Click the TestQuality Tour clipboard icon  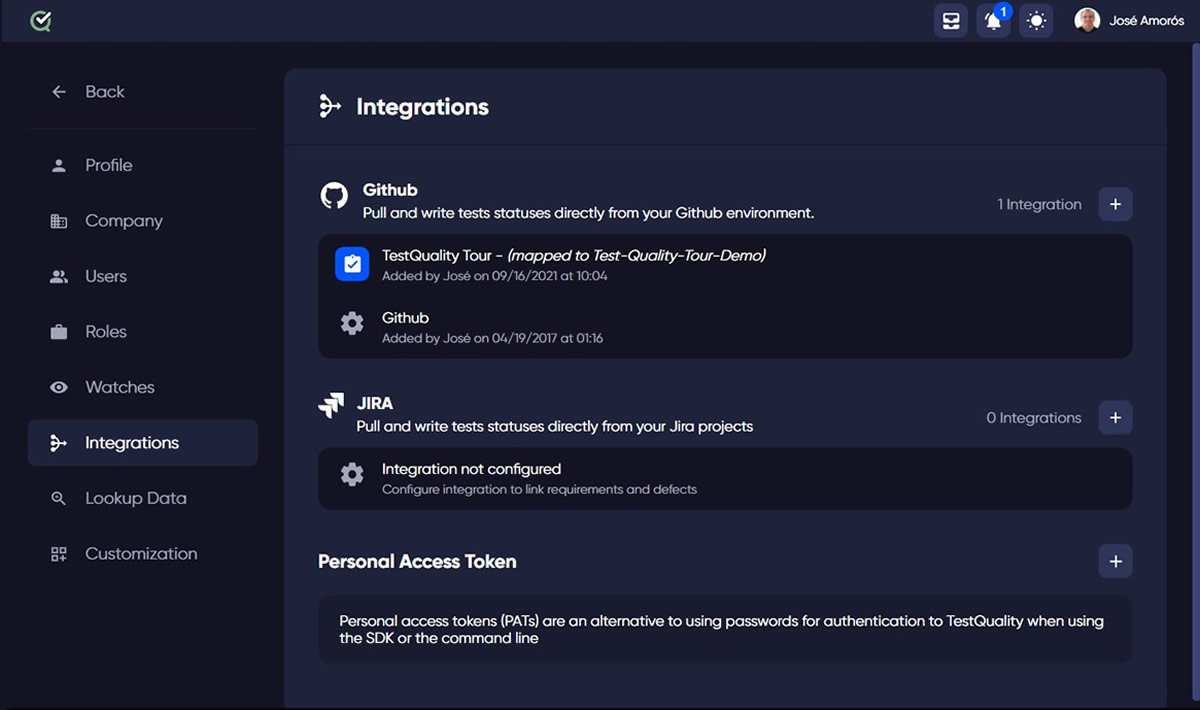coord(352,264)
